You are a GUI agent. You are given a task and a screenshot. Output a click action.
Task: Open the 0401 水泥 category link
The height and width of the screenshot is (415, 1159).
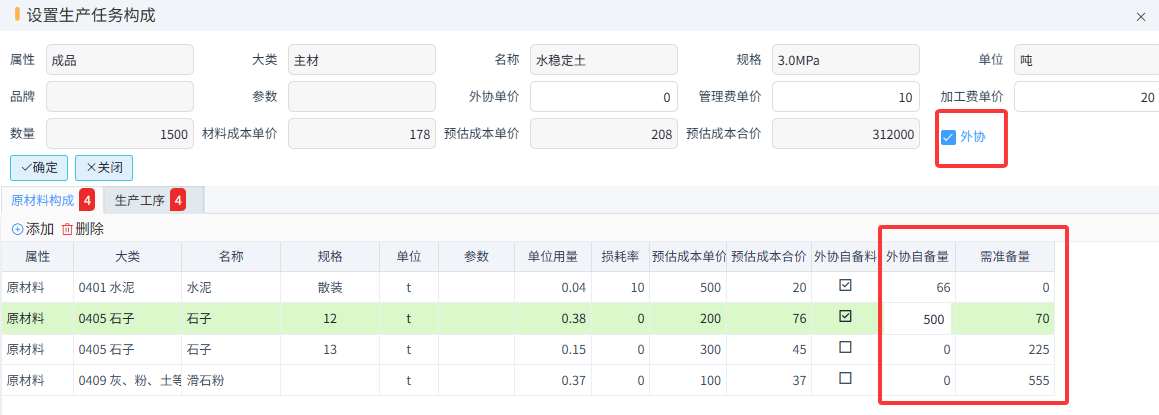point(106,287)
